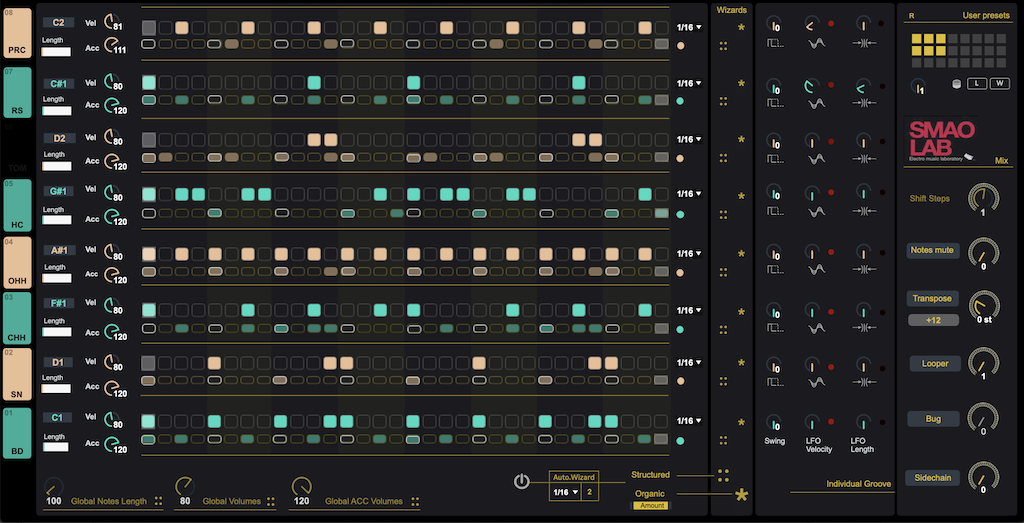Toggle the first step of the RS C#1 row
1024x523 pixels.
pyautogui.click(x=148, y=82)
